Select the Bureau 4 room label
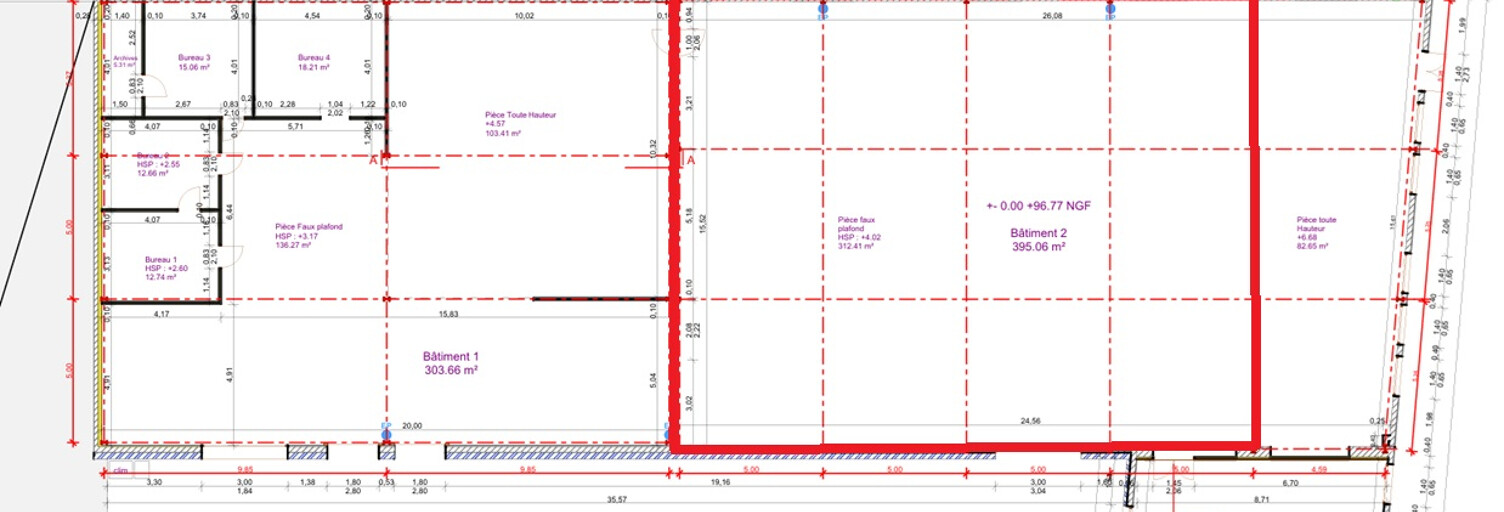Screen dimensions: 1504x512 click(x=313, y=63)
